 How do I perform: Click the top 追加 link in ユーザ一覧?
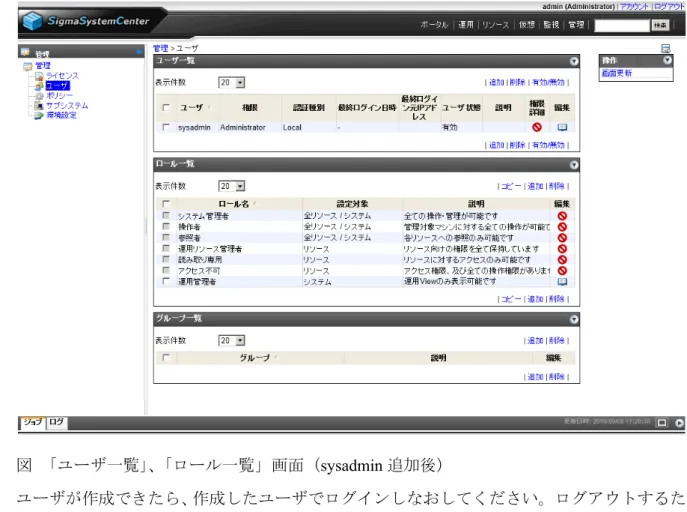coord(497,82)
